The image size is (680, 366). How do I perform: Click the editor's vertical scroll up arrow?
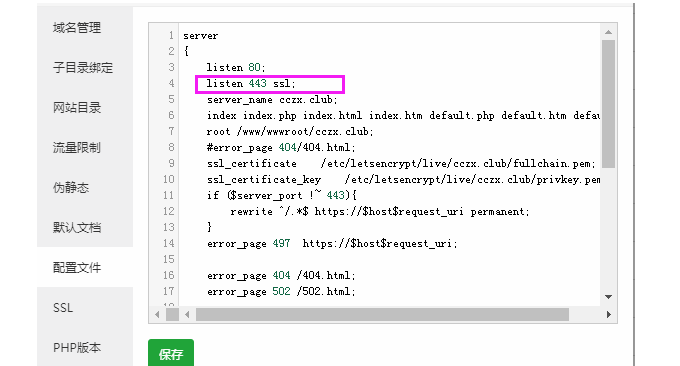click(608, 32)
